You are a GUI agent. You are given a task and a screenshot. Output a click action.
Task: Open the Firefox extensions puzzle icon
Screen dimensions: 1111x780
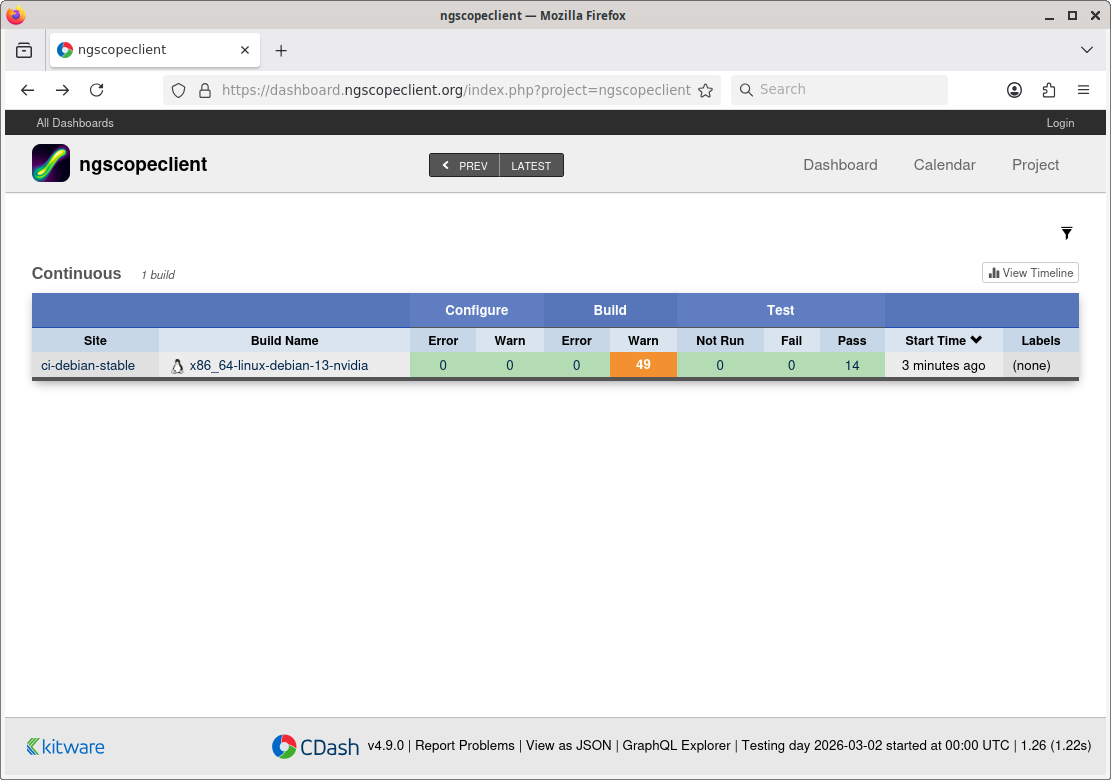1049,90
